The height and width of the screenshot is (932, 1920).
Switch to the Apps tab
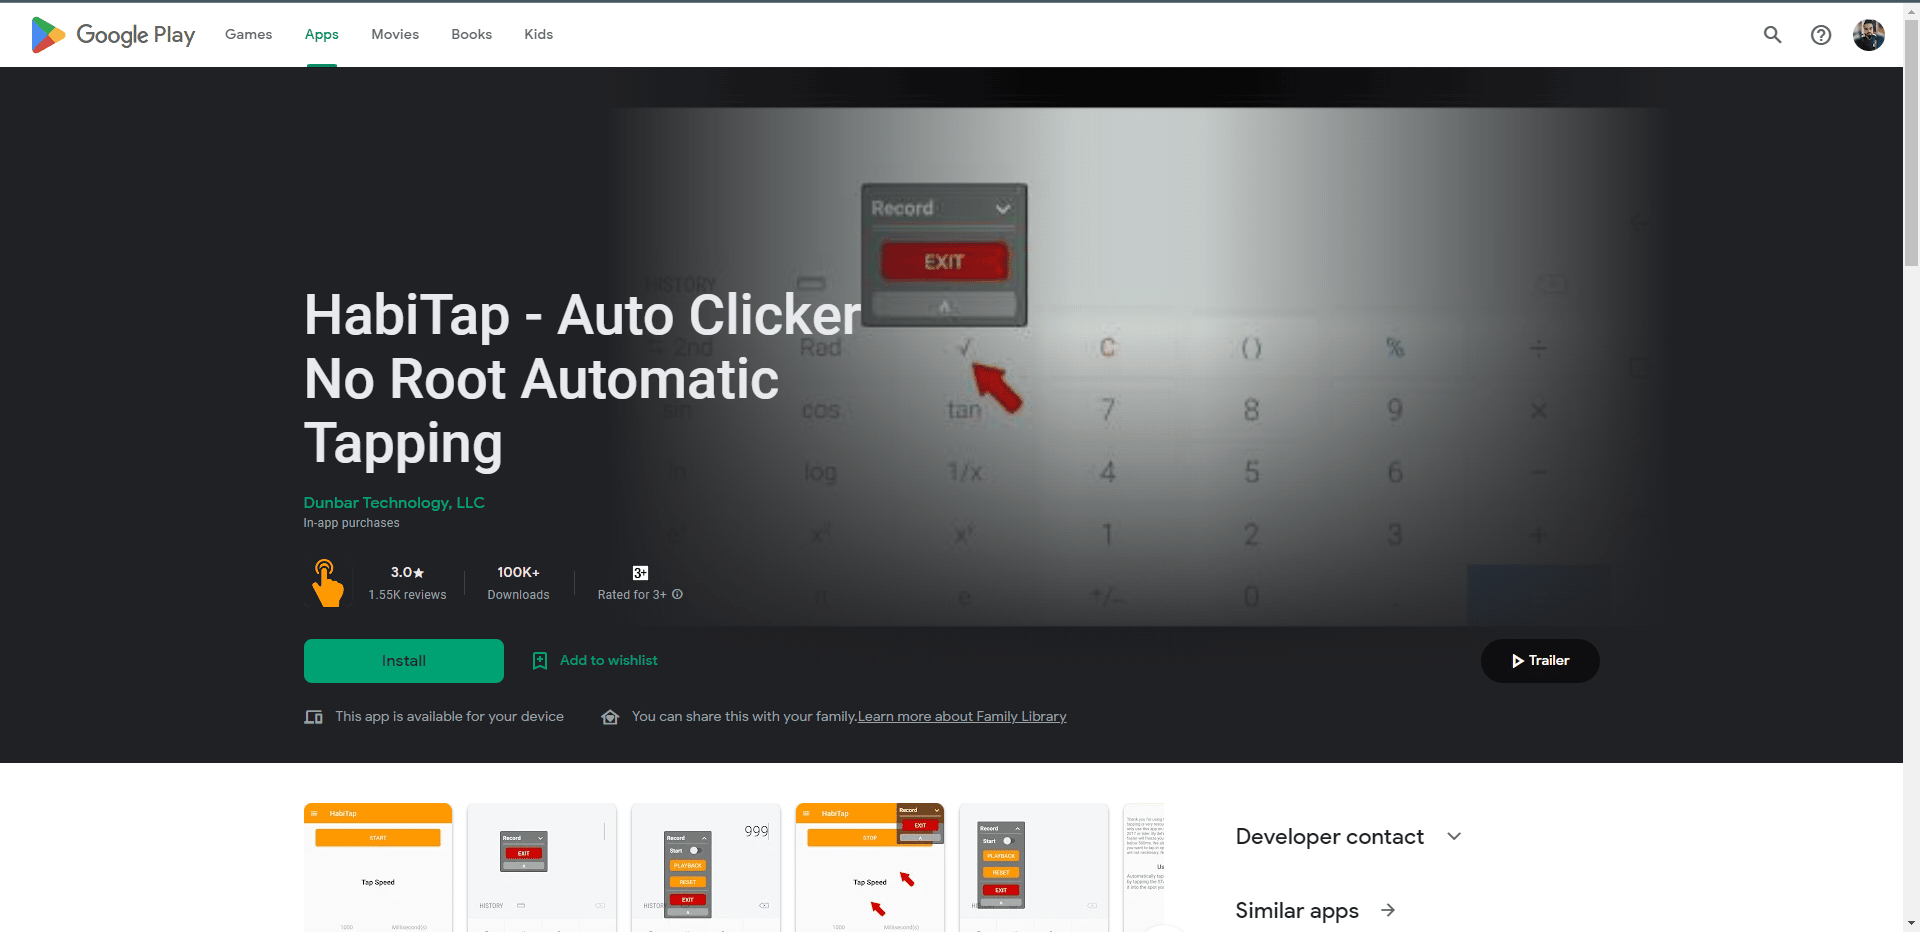pyautogui.click(x=322, y=34)
